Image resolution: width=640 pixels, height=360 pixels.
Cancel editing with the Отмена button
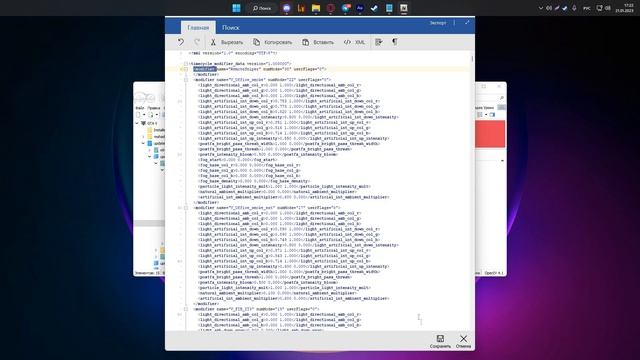[463, 342]
